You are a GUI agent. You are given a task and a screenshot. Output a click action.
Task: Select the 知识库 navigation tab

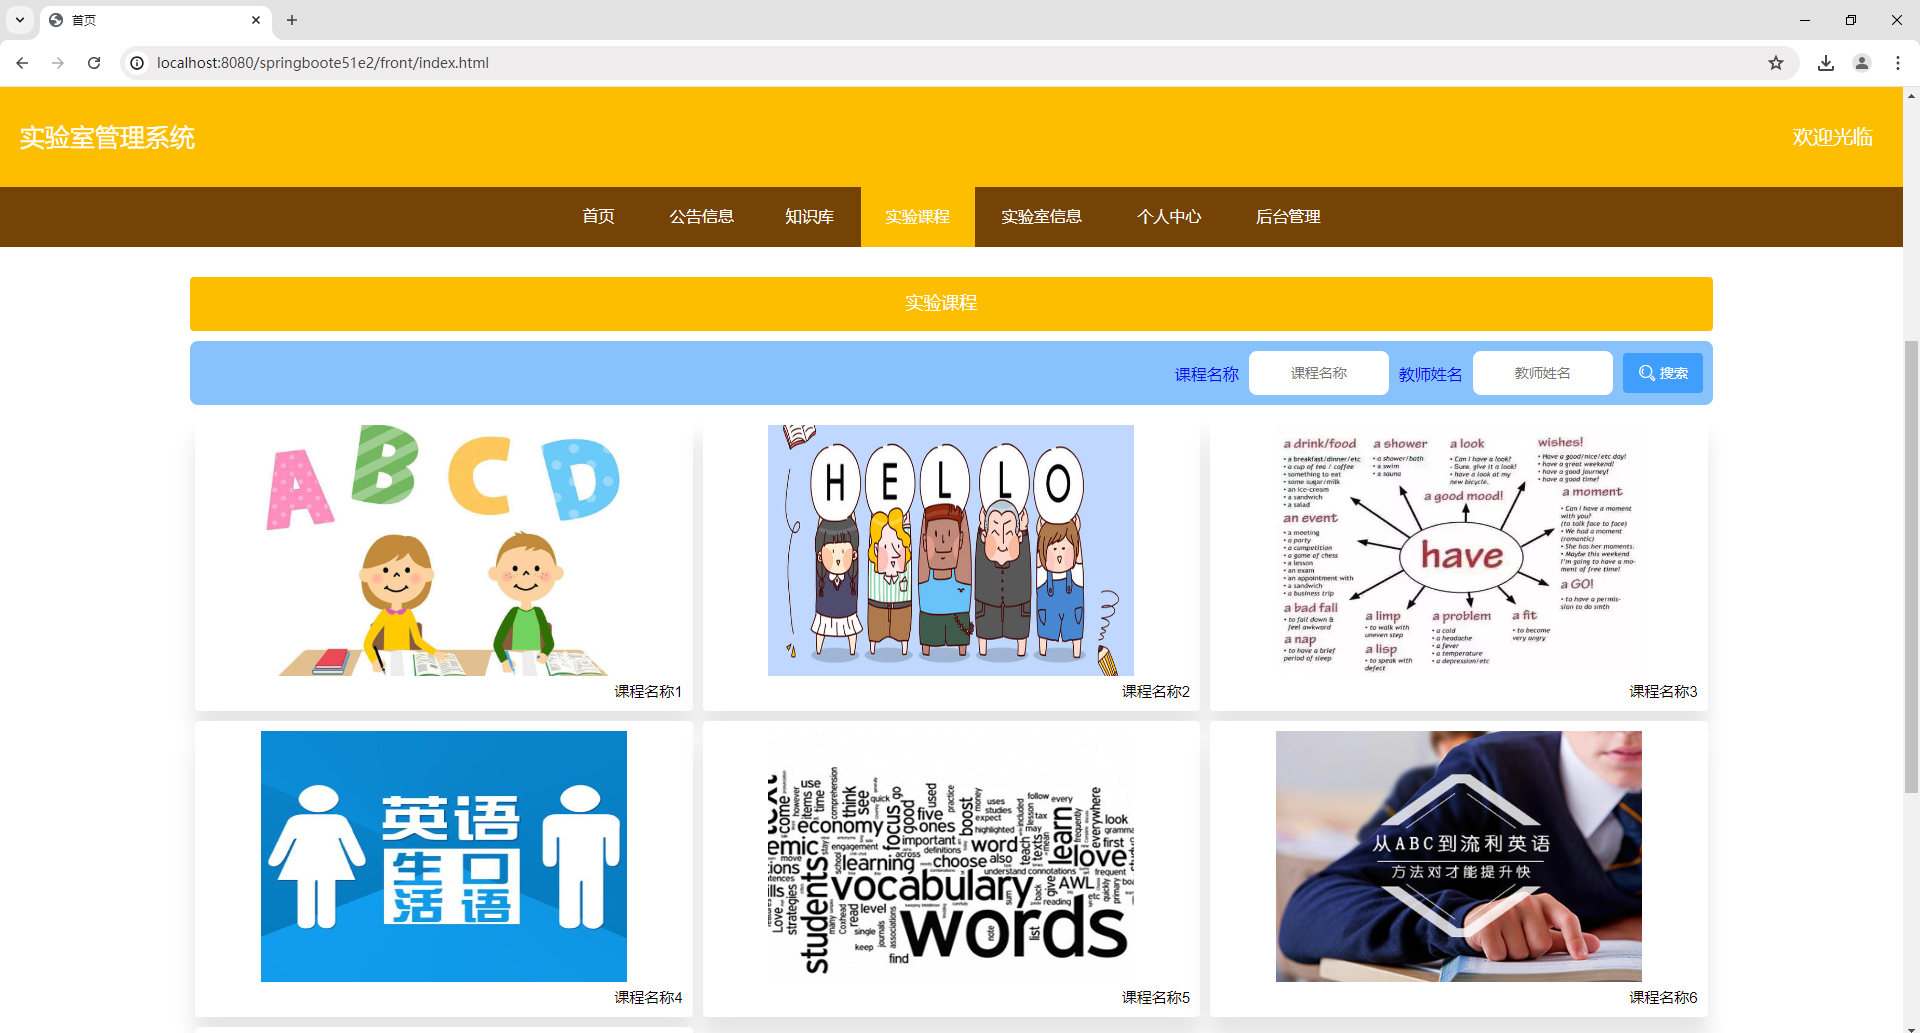tap(809, 216)
